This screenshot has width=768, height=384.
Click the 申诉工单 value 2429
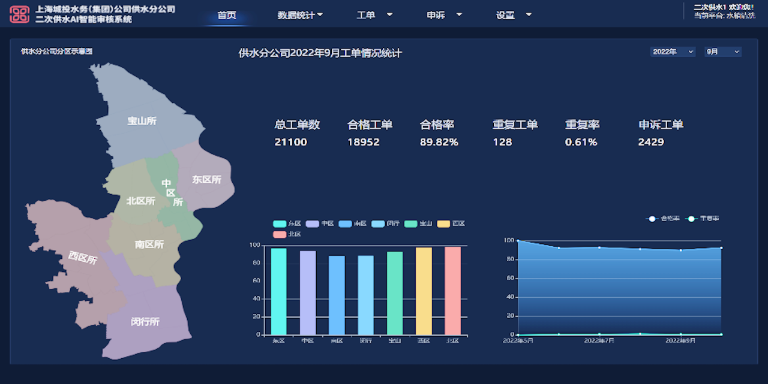coord(651,143)
